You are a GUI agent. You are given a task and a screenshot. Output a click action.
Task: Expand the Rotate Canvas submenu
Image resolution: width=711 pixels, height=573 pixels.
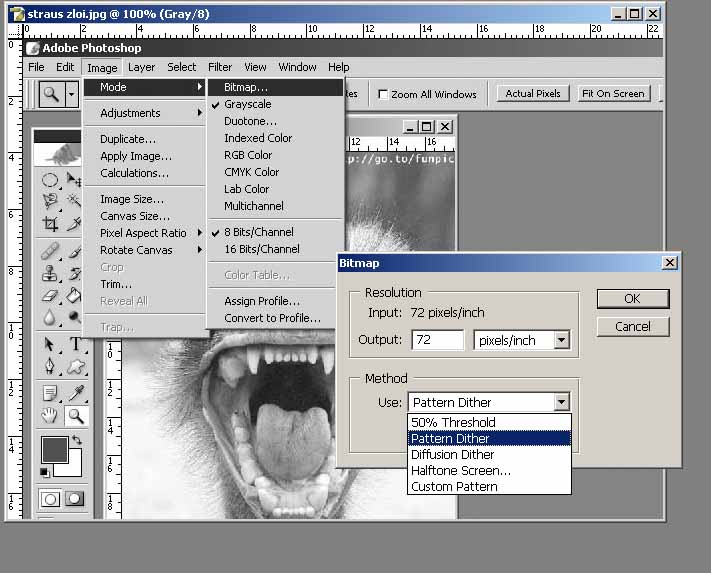coord(144,250)
